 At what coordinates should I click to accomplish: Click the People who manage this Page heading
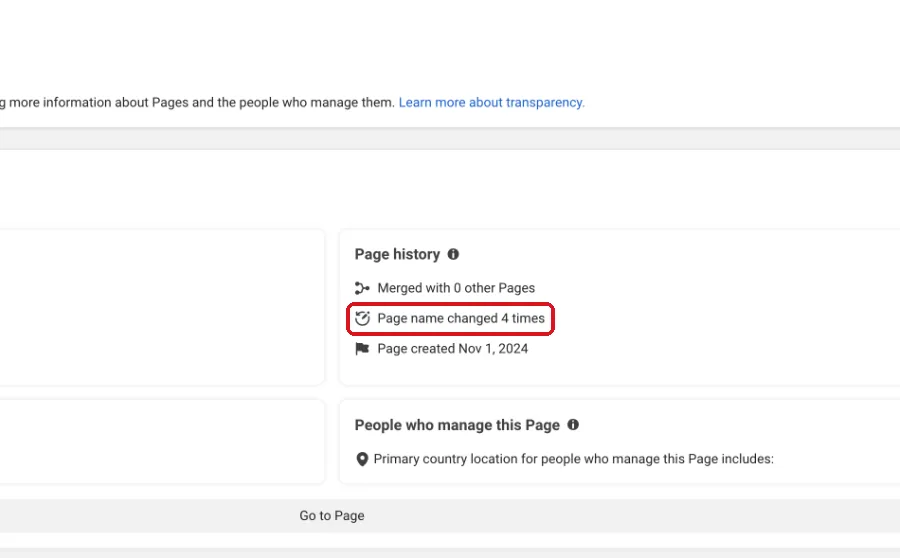(457, 425)
